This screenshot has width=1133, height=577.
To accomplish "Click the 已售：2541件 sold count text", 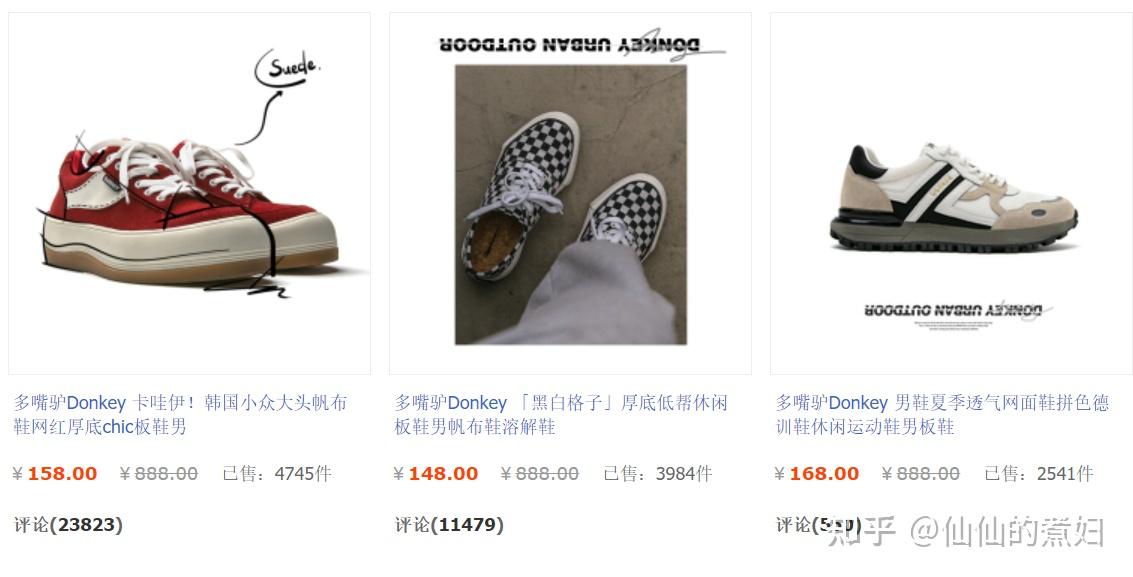I will coord(1039,474).
